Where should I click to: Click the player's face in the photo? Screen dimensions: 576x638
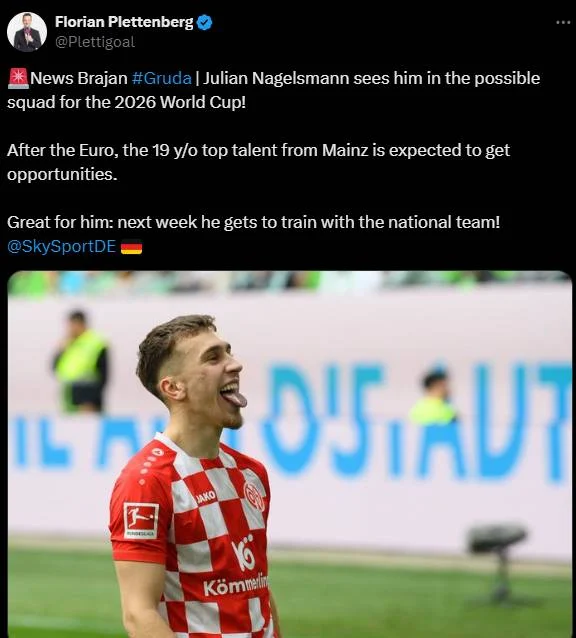tap(212, 378)
